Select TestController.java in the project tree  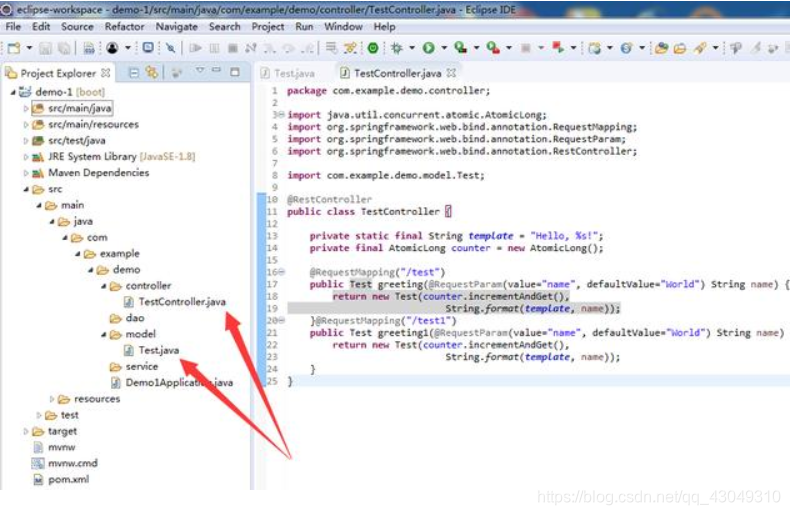pos(175,302)
